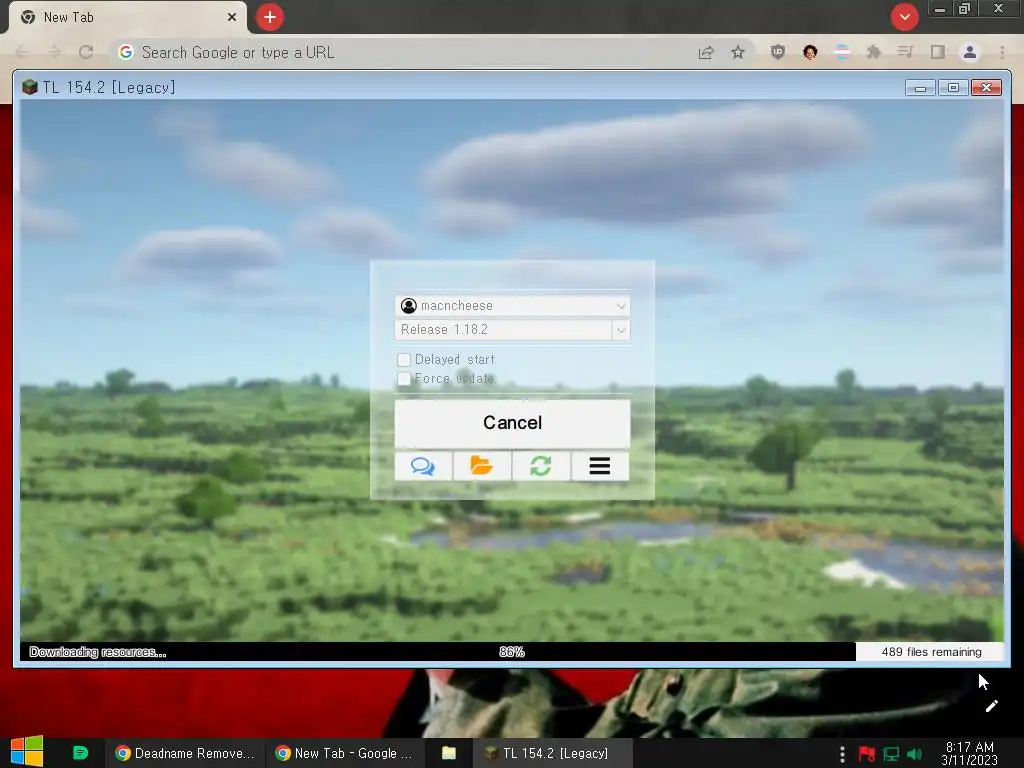Open the Chrome extensions puzzle icon

(873, 52)
